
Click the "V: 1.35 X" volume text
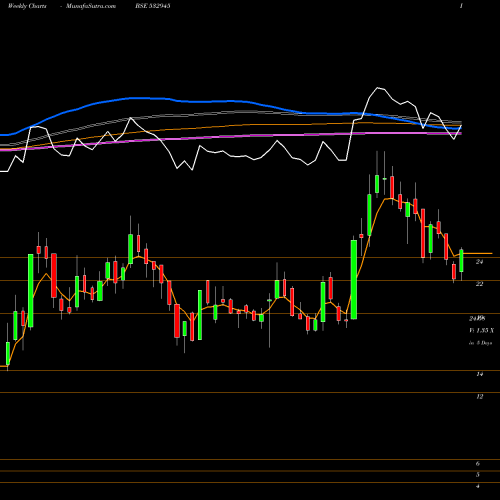481,330
